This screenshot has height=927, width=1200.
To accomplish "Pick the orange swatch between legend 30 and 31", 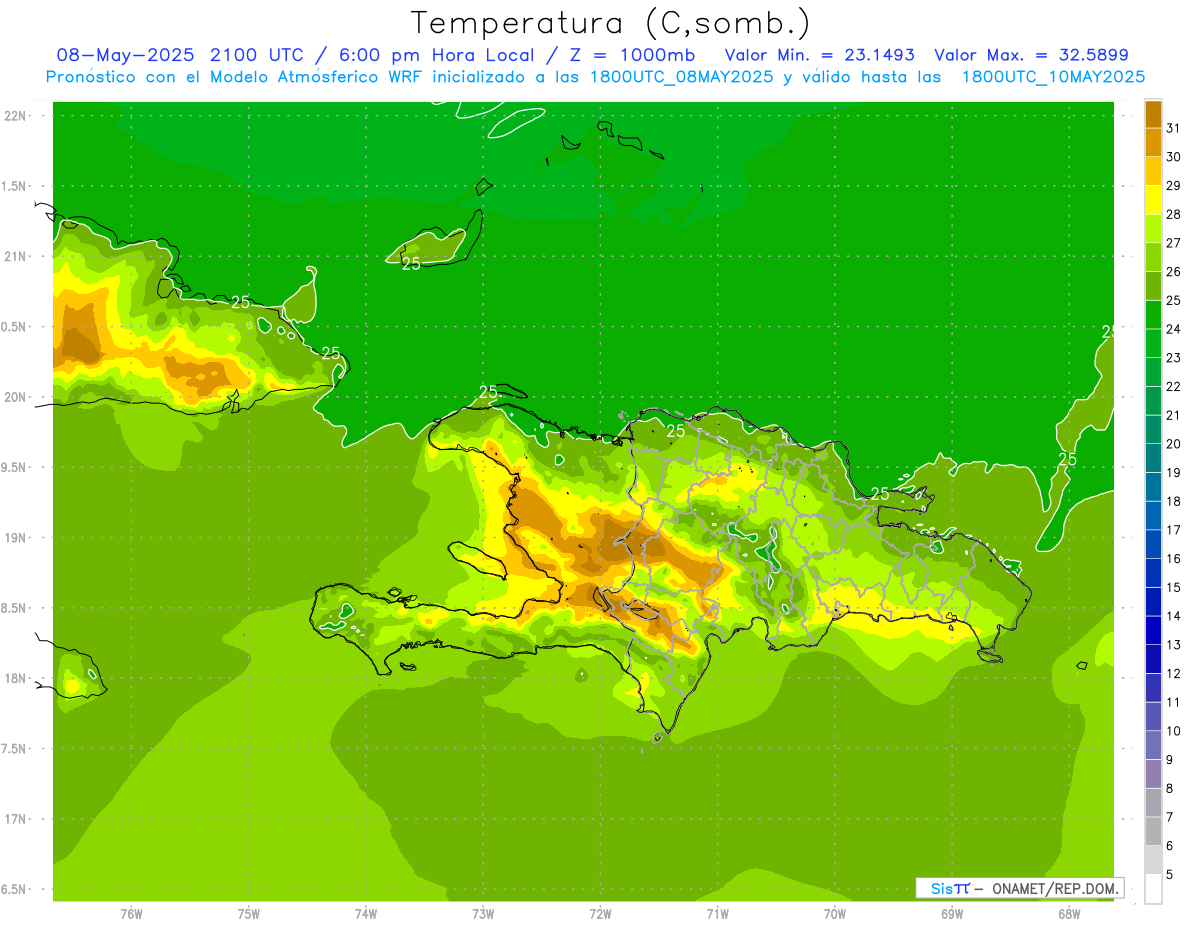I will click(x=1153, y=142).
